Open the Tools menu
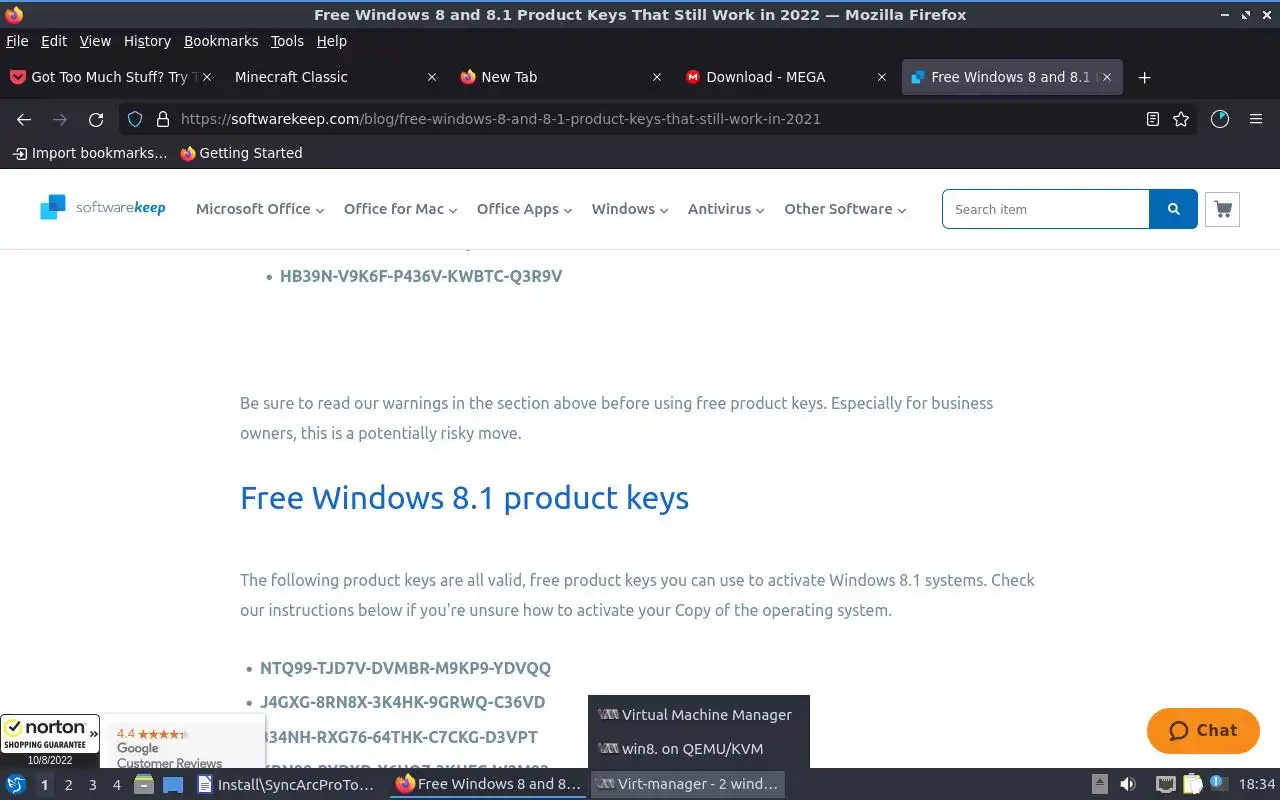Viewport: 1280px width, 800px height. 287,41
